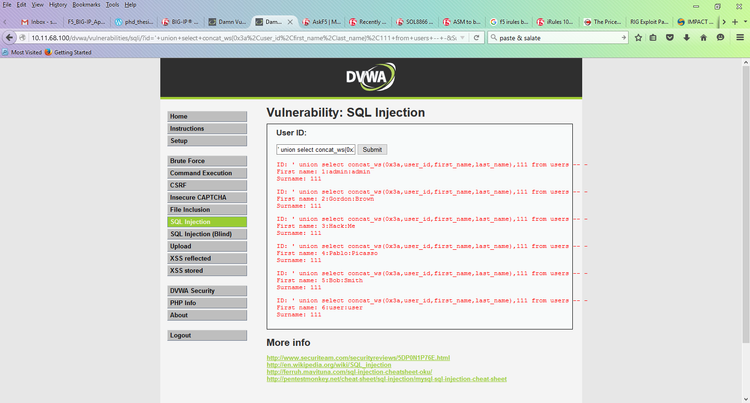Image resolution: width=750 pixels, height=403 pixels.
Task: Open the pentestmonkey.net cheat sheet link
Action: point(386,379)
